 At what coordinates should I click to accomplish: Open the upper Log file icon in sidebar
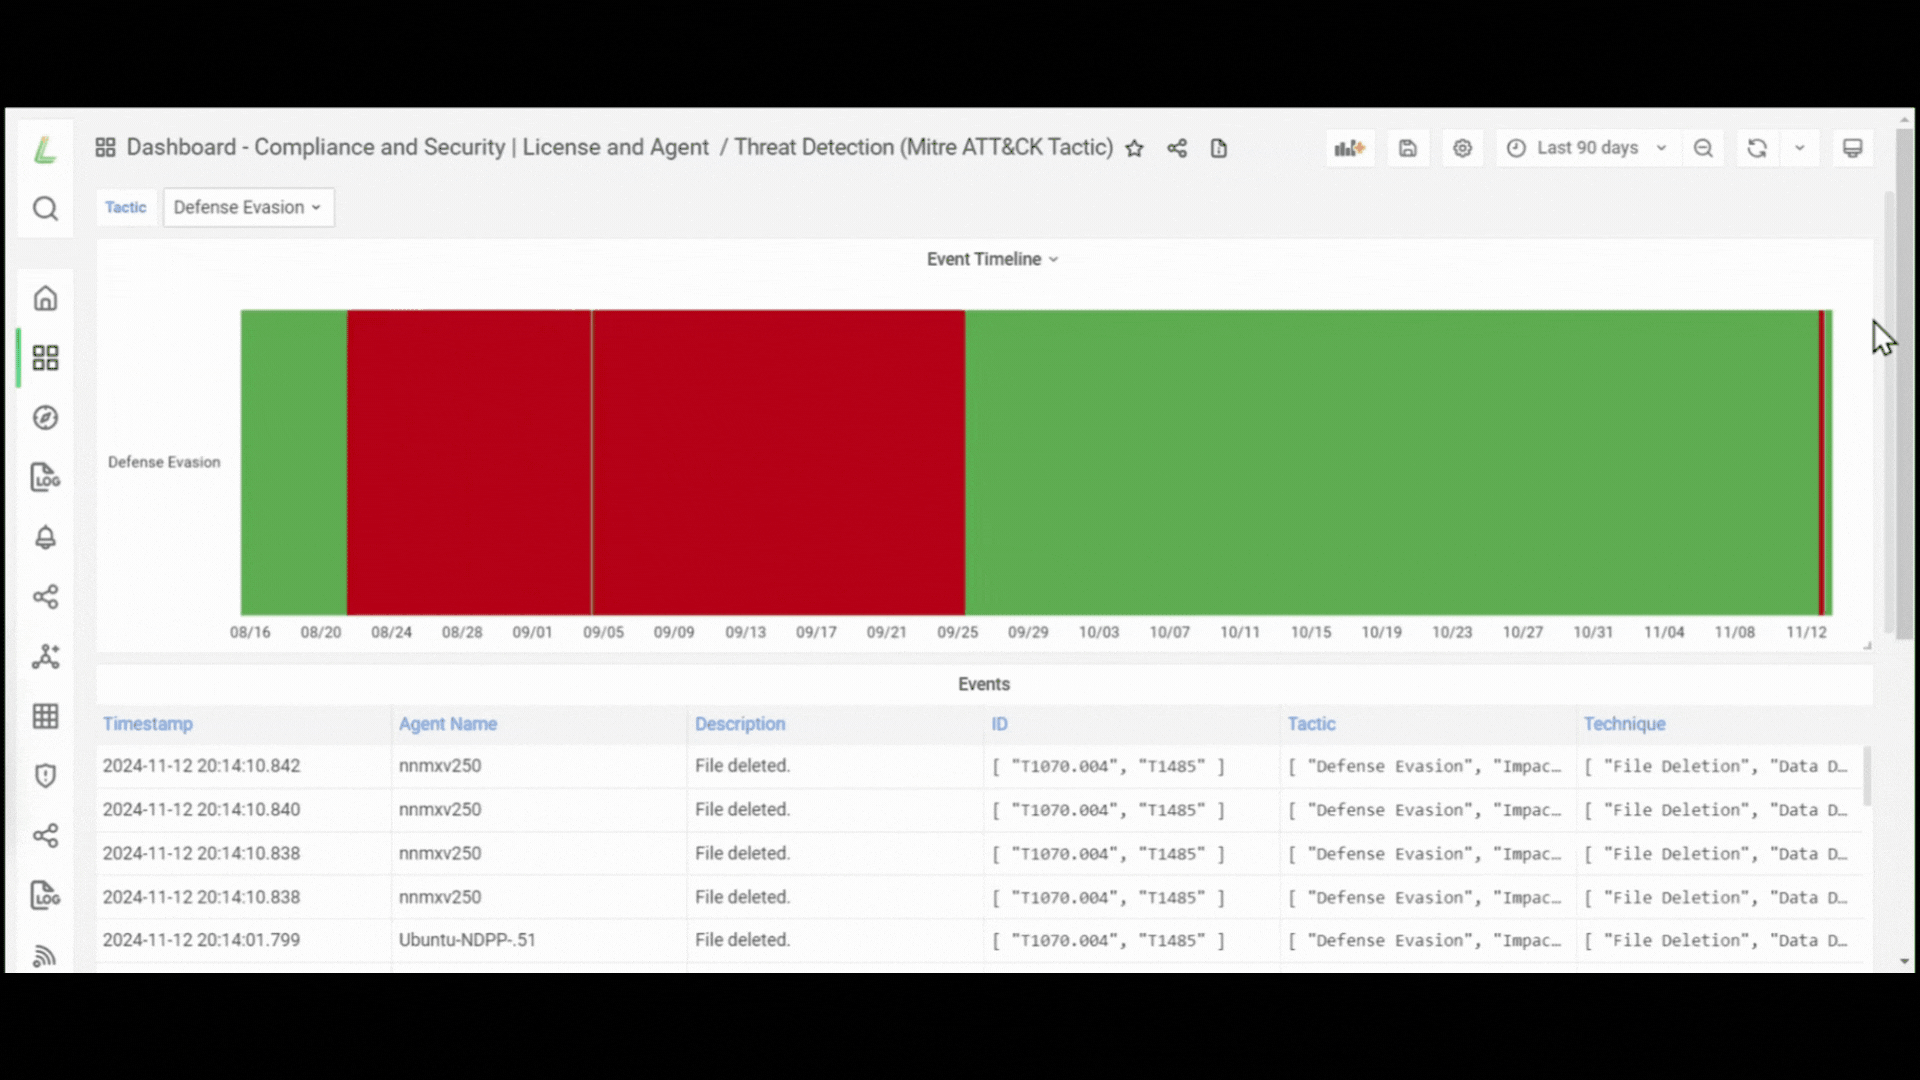(45, 477)
